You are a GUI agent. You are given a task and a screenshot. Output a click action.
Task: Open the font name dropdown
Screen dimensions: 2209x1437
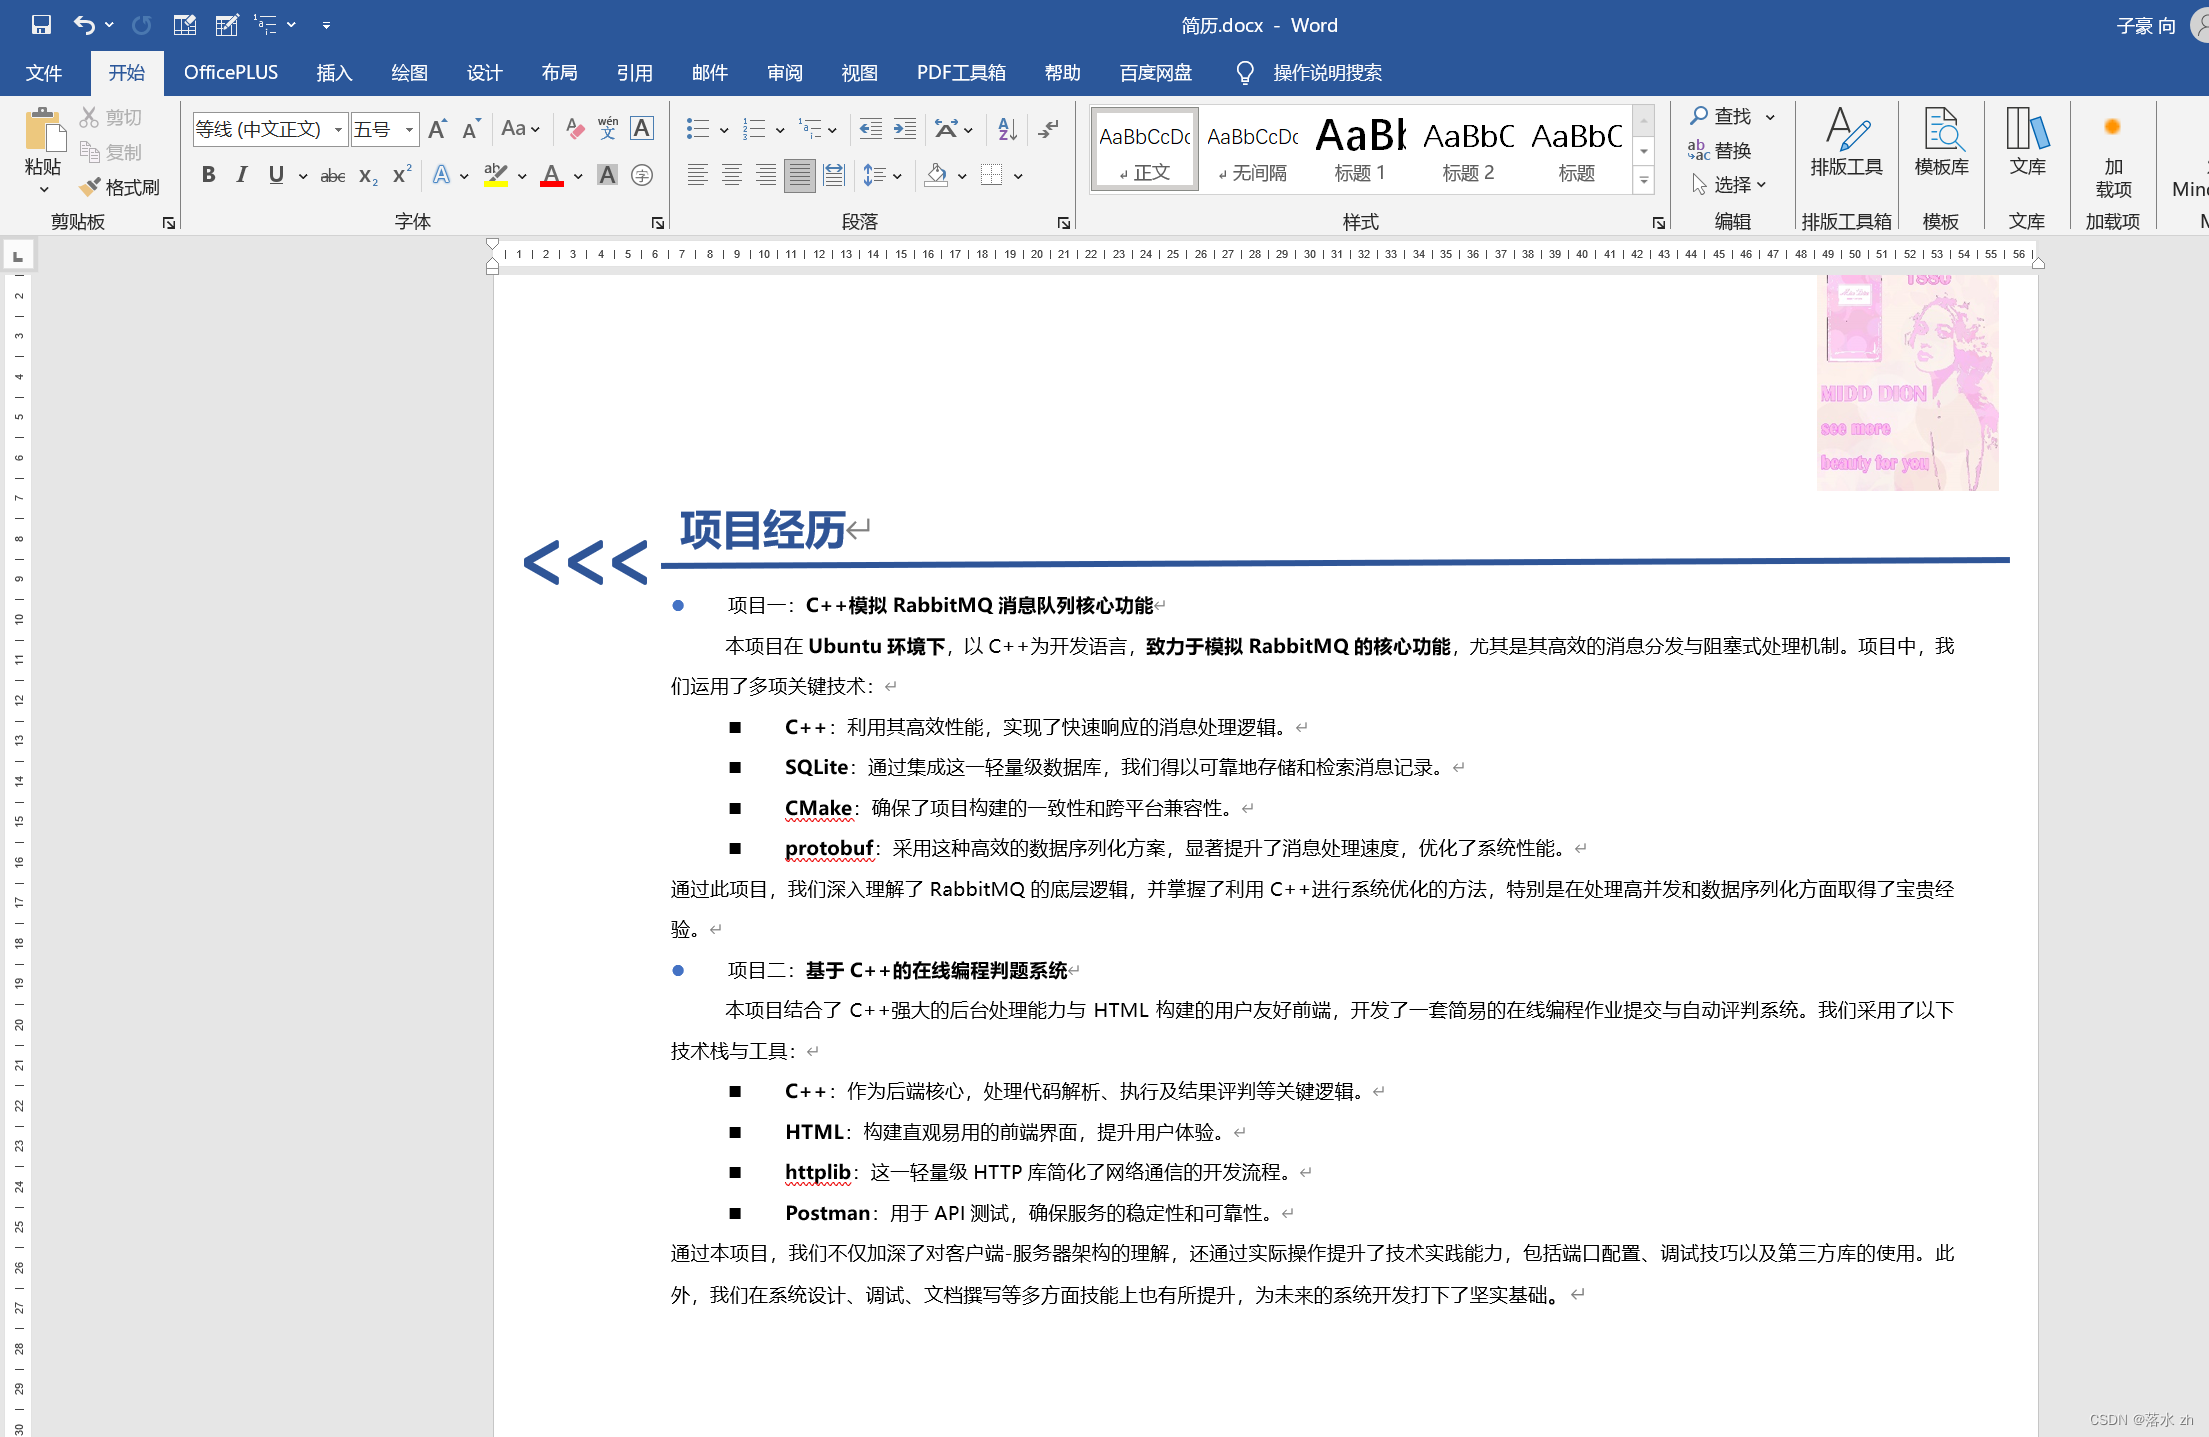[x=338, y=130]
